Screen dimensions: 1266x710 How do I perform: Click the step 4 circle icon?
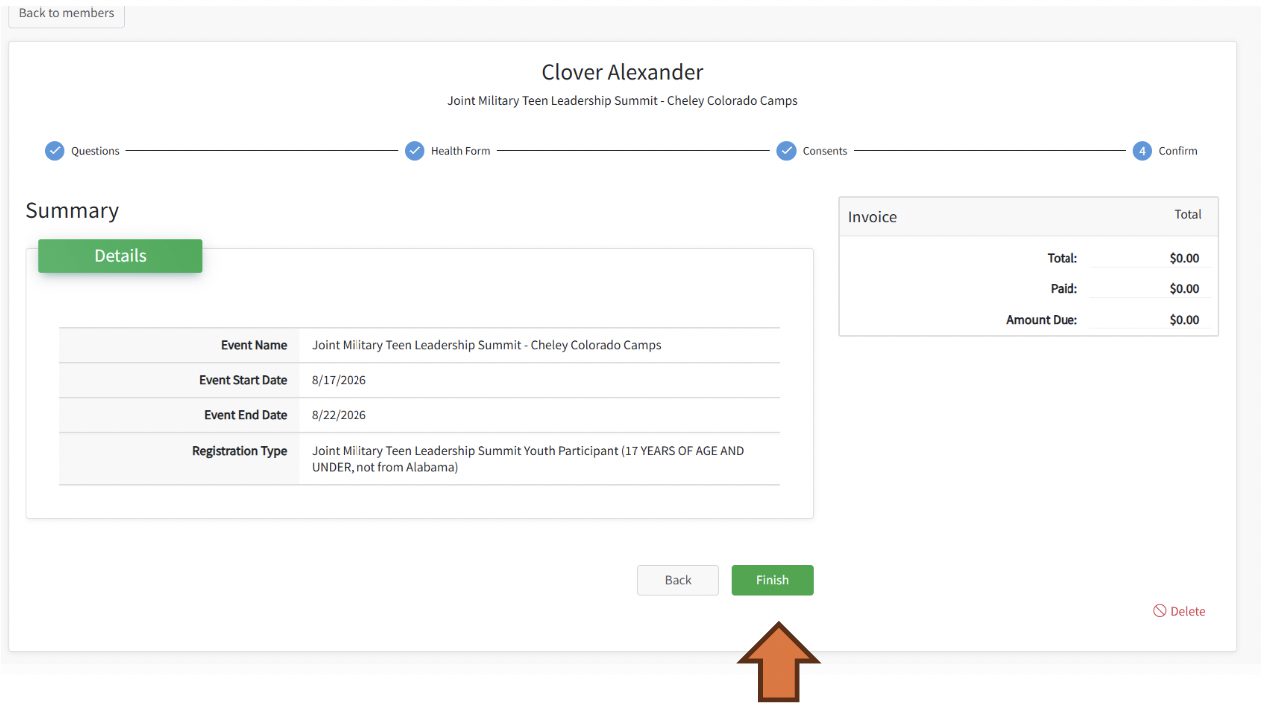tap(1142, 151)
